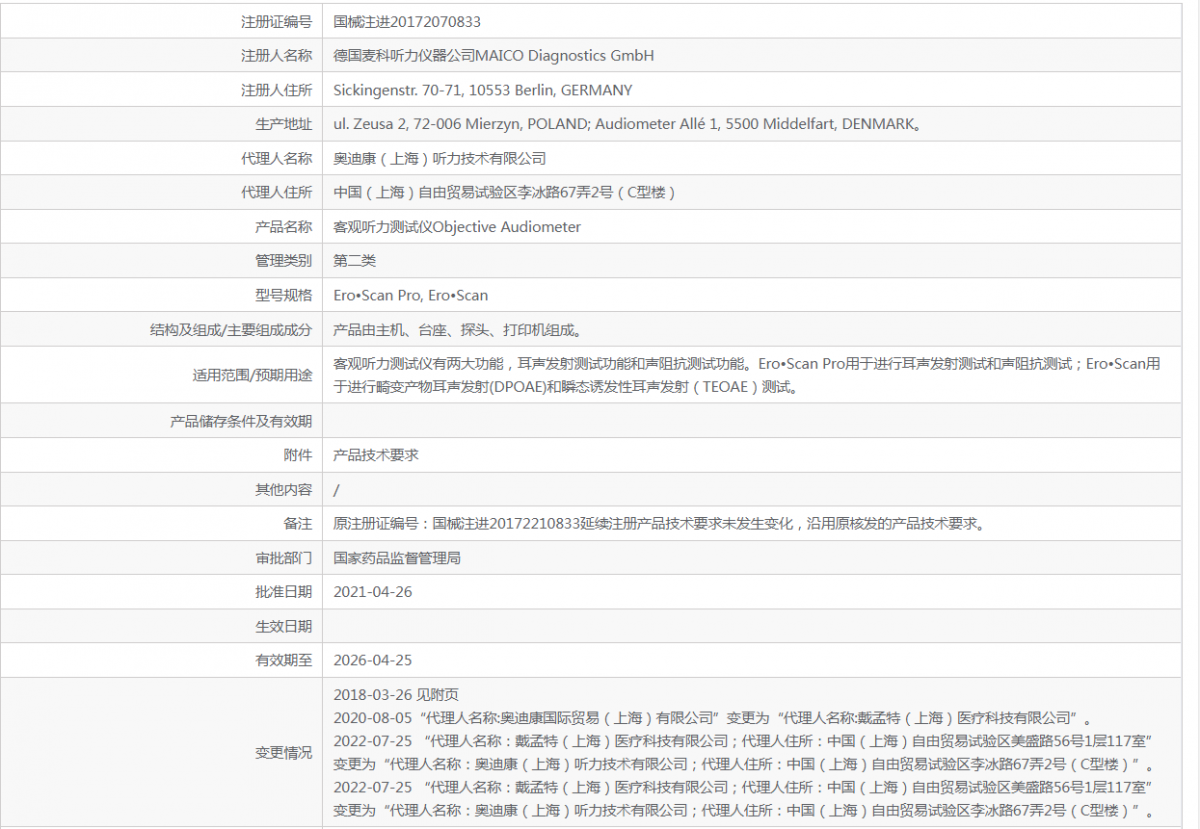This screenshot has width=1200, height=829.
Task: Click the 其他内容 row label
Action: click(x=284, y=489)
